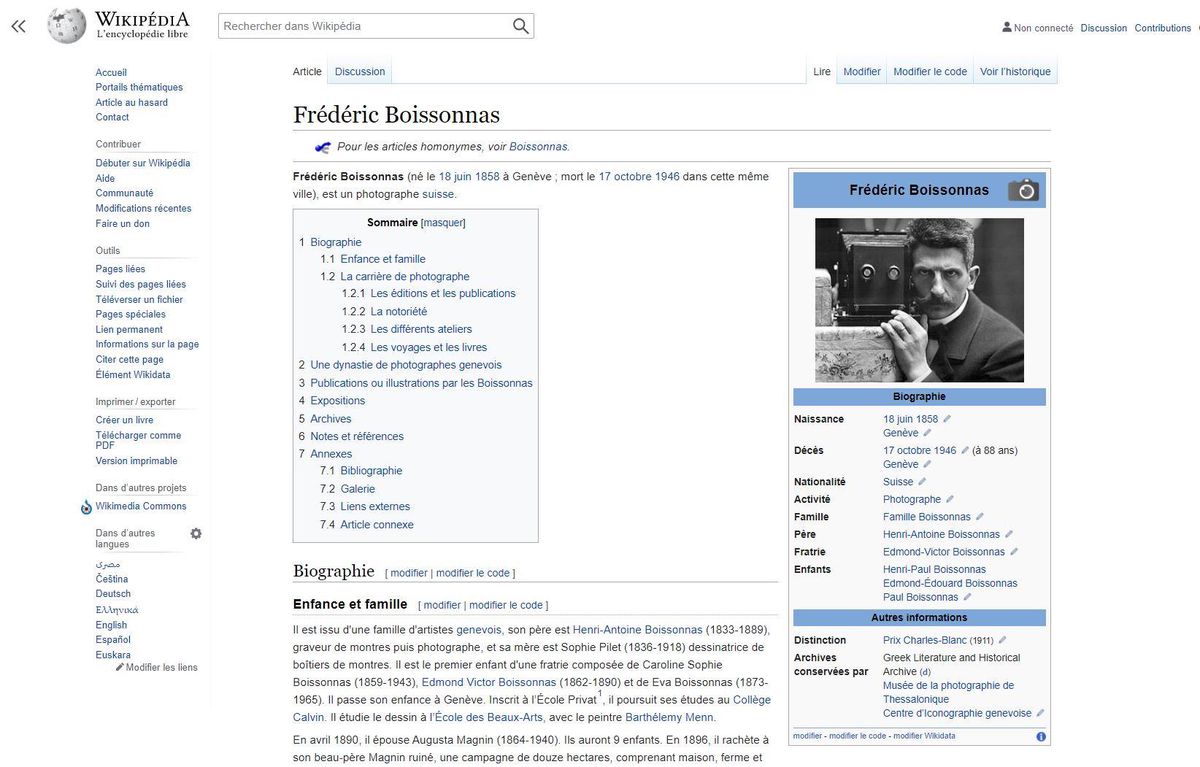
Task: Open Wikimedia Commons via its sidebar icon
Action: 86,506
